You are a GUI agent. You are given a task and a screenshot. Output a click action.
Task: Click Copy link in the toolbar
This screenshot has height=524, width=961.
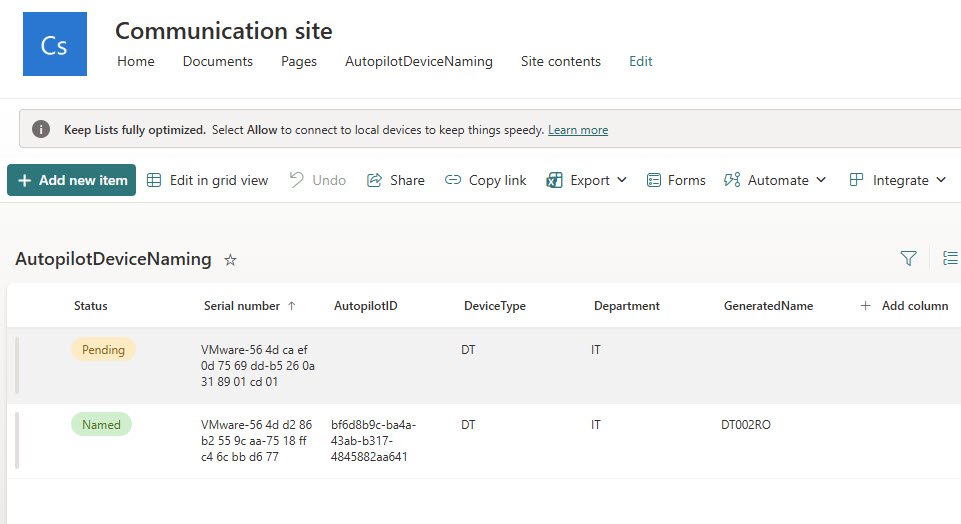pos(486,180)
